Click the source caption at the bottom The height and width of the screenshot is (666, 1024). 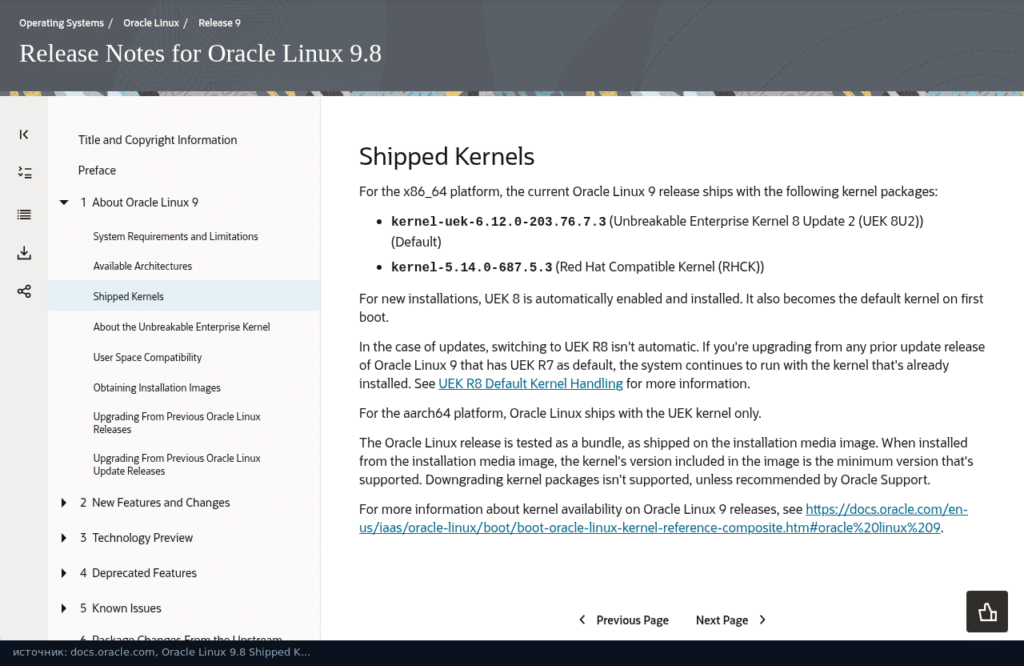coord(161,652)
